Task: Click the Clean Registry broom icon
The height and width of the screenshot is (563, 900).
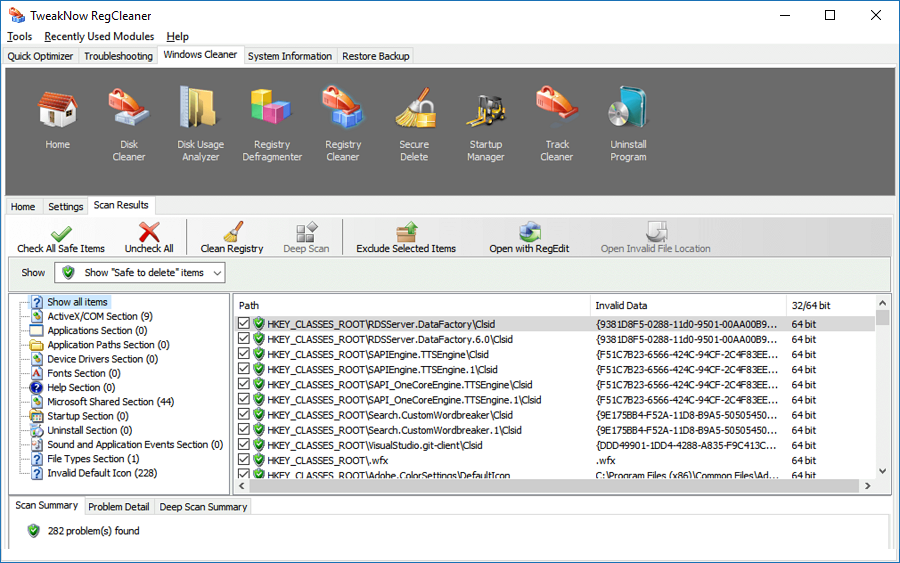Action: [x=232, y=232]
